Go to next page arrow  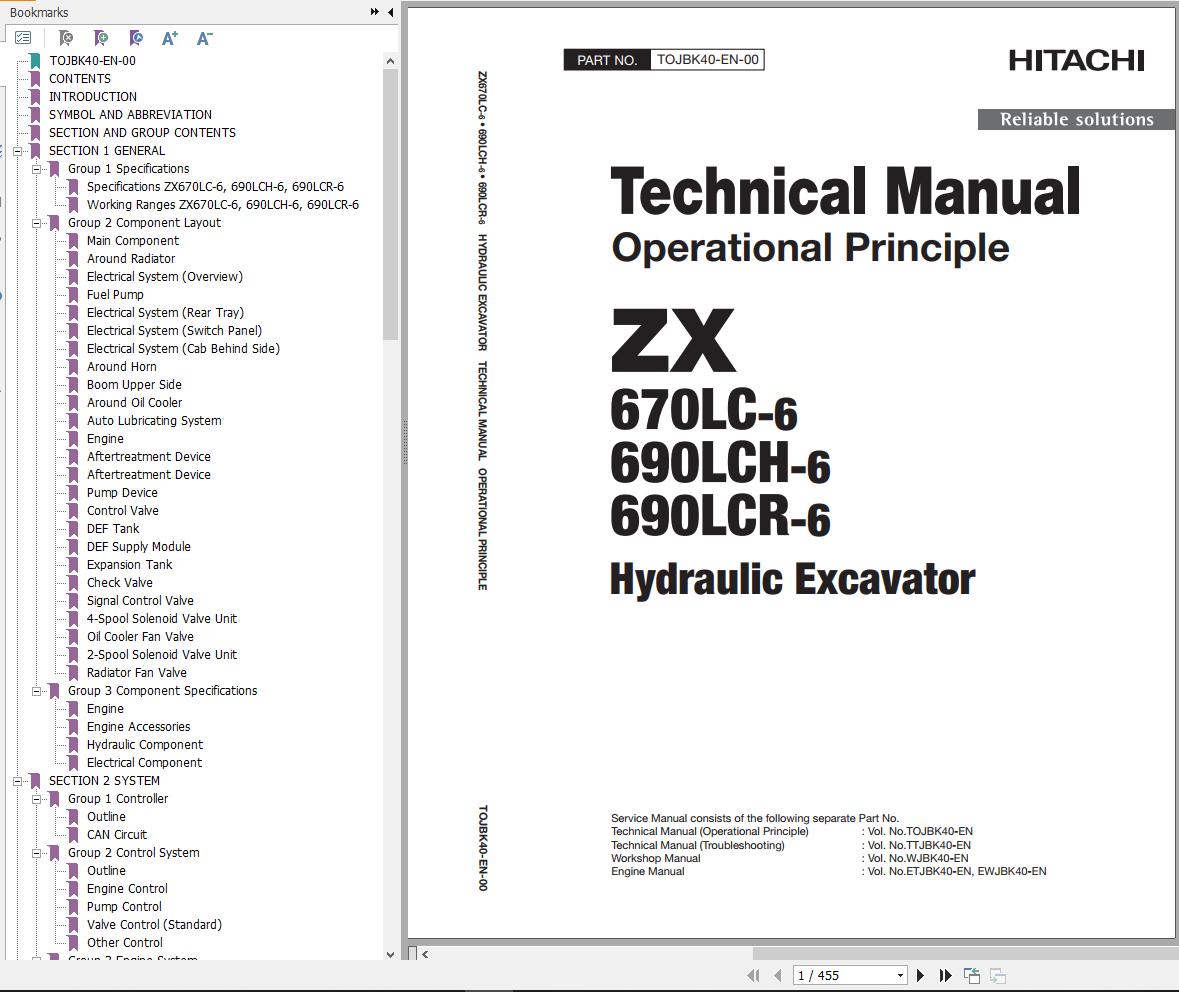tap(920, 975)
